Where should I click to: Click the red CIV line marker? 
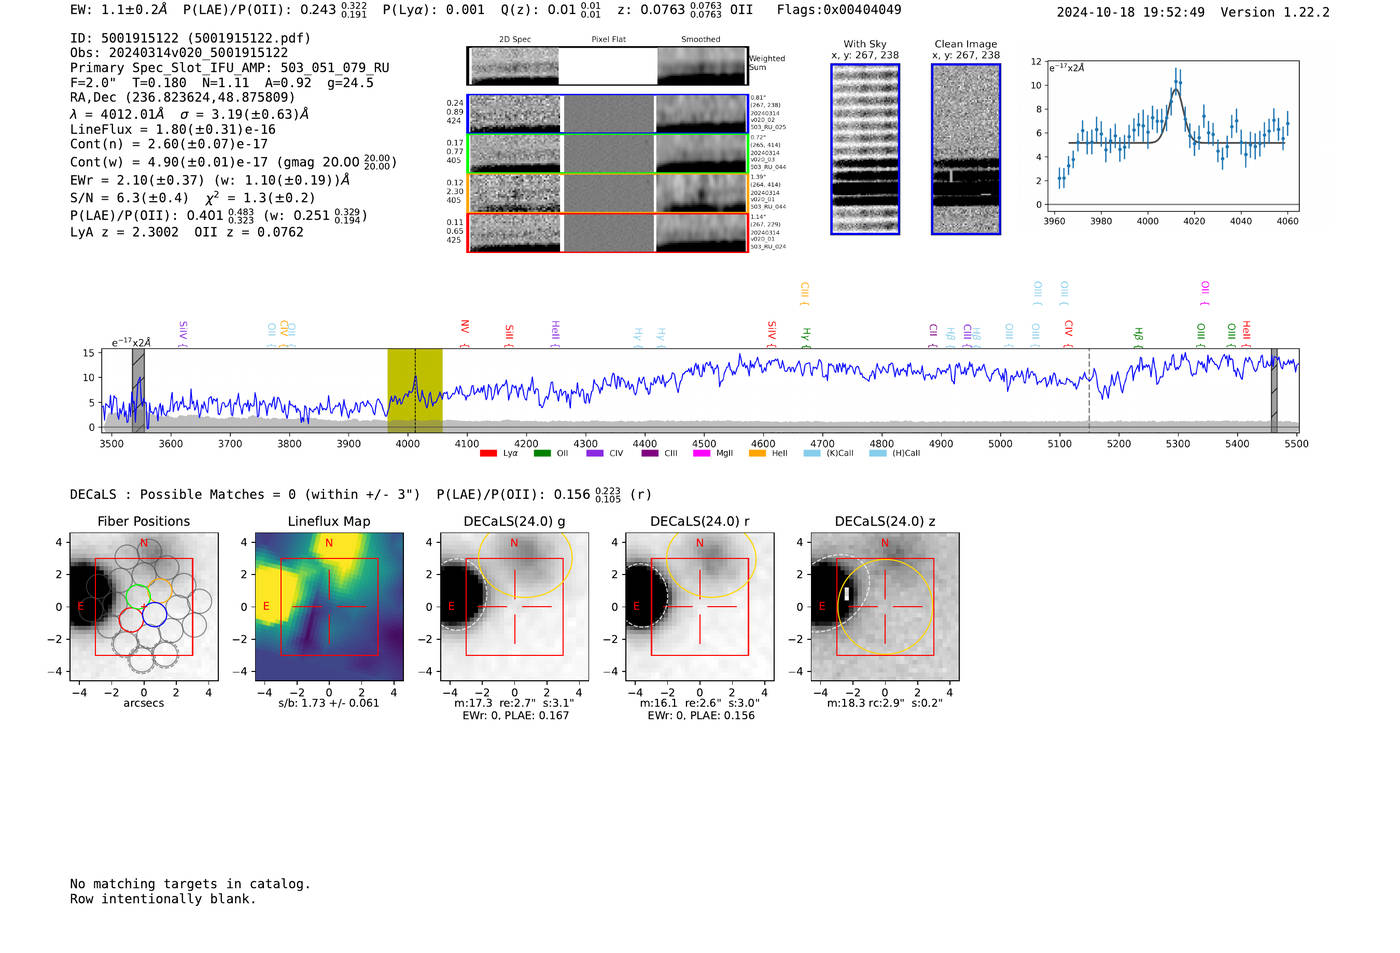pos(1068,334)
